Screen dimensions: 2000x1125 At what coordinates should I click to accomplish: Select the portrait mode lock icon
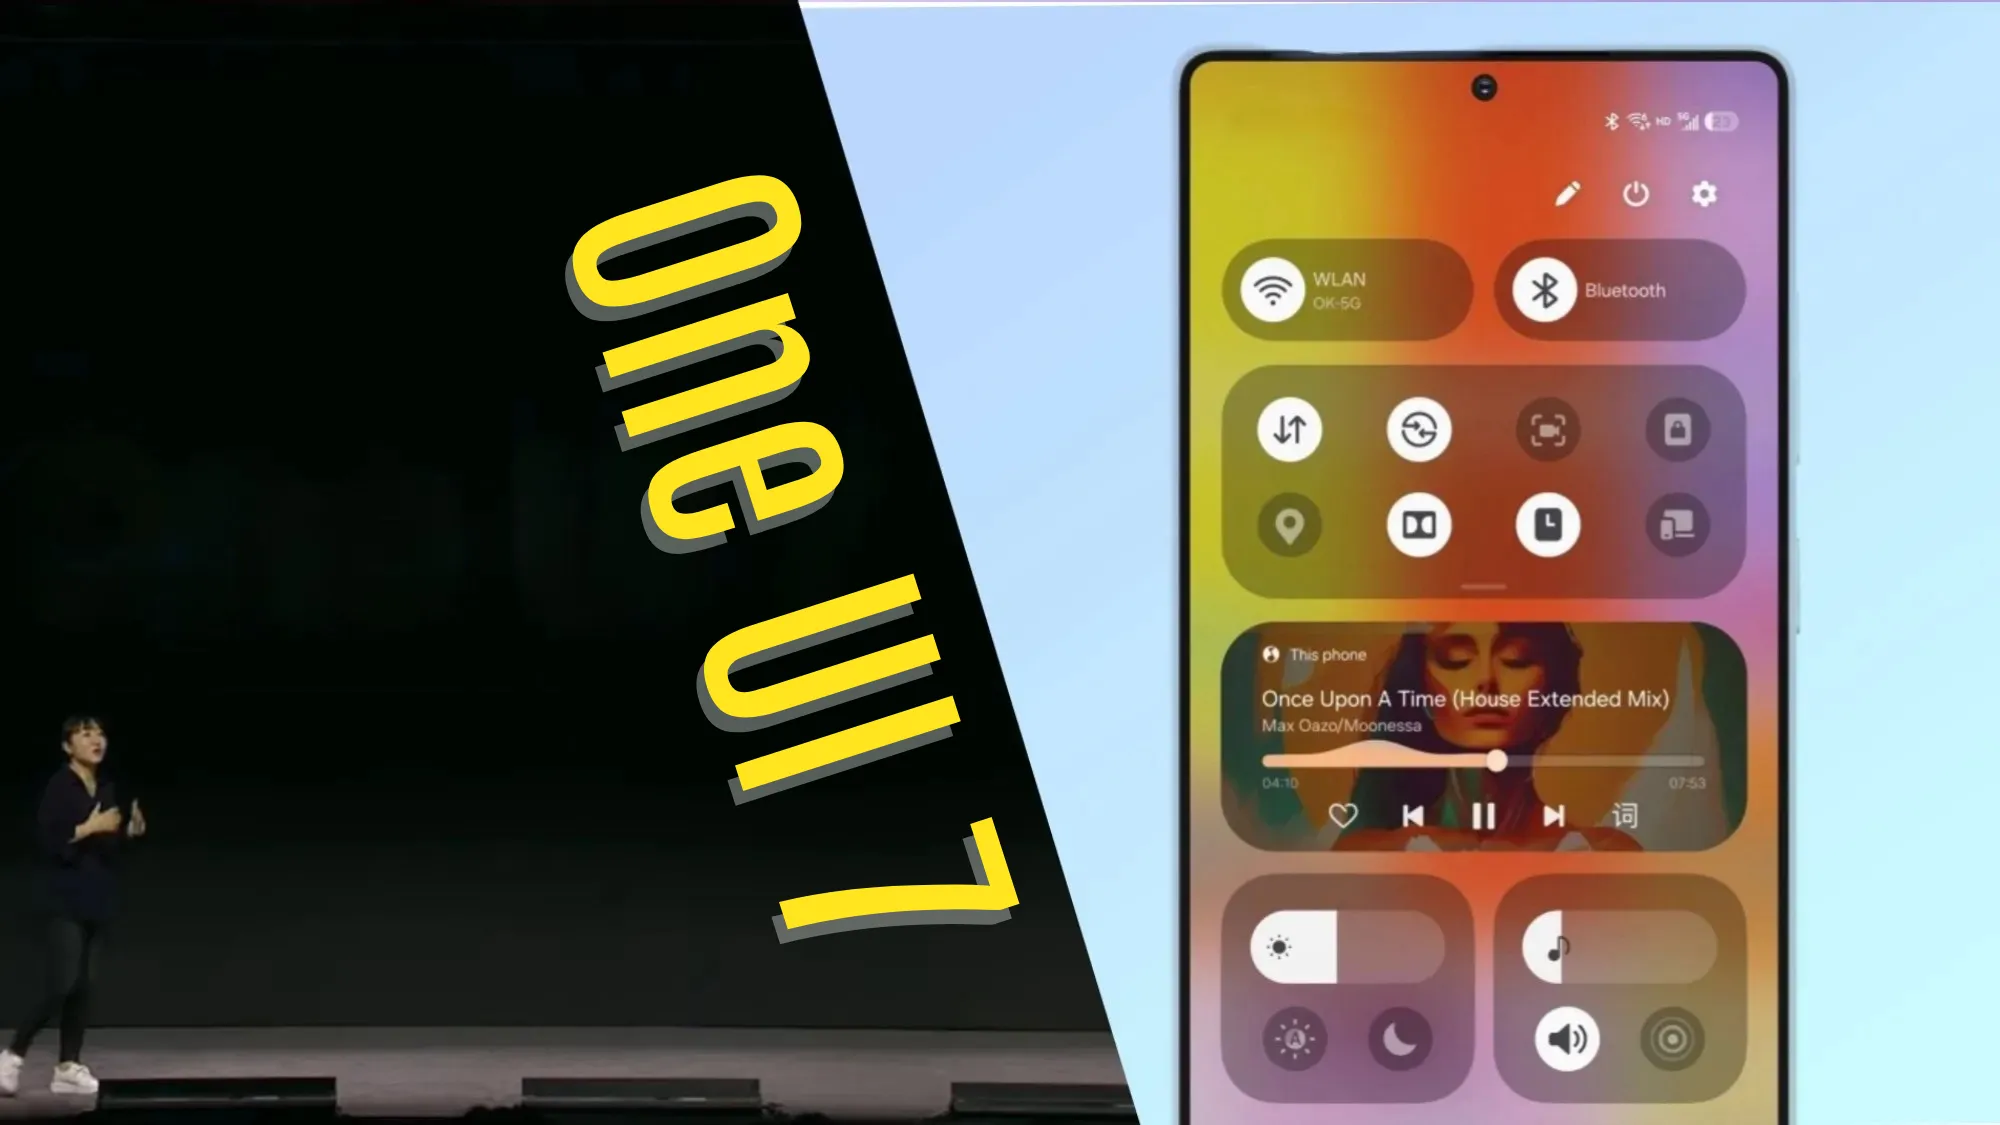pos(1676,429)
